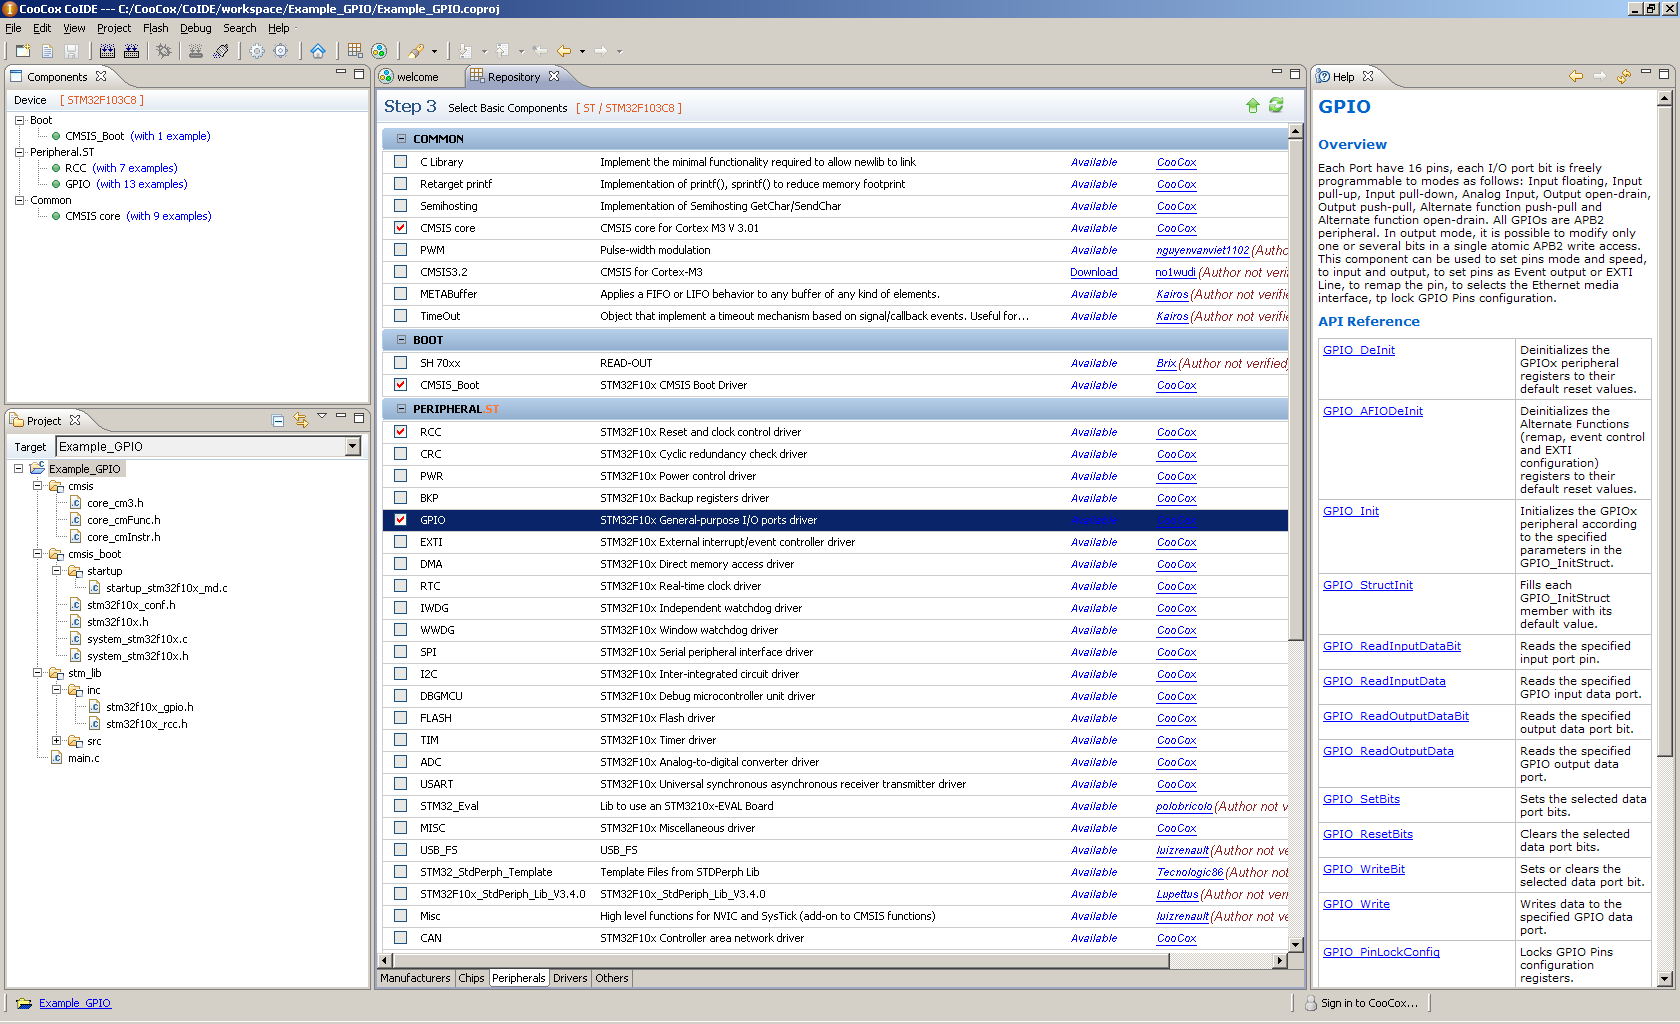Click the Repository horizontal scrollbar
This screenshot has height=1024, width=1680.
780,961
